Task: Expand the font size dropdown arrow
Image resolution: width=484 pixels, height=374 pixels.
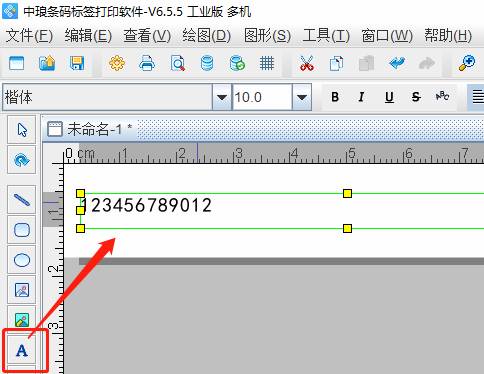Action: [x=302, y=97]
